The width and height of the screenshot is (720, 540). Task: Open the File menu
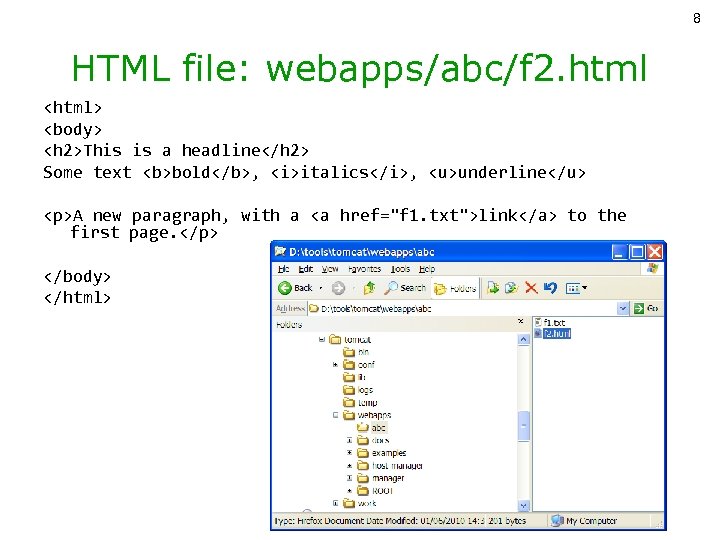coord(283,269)
